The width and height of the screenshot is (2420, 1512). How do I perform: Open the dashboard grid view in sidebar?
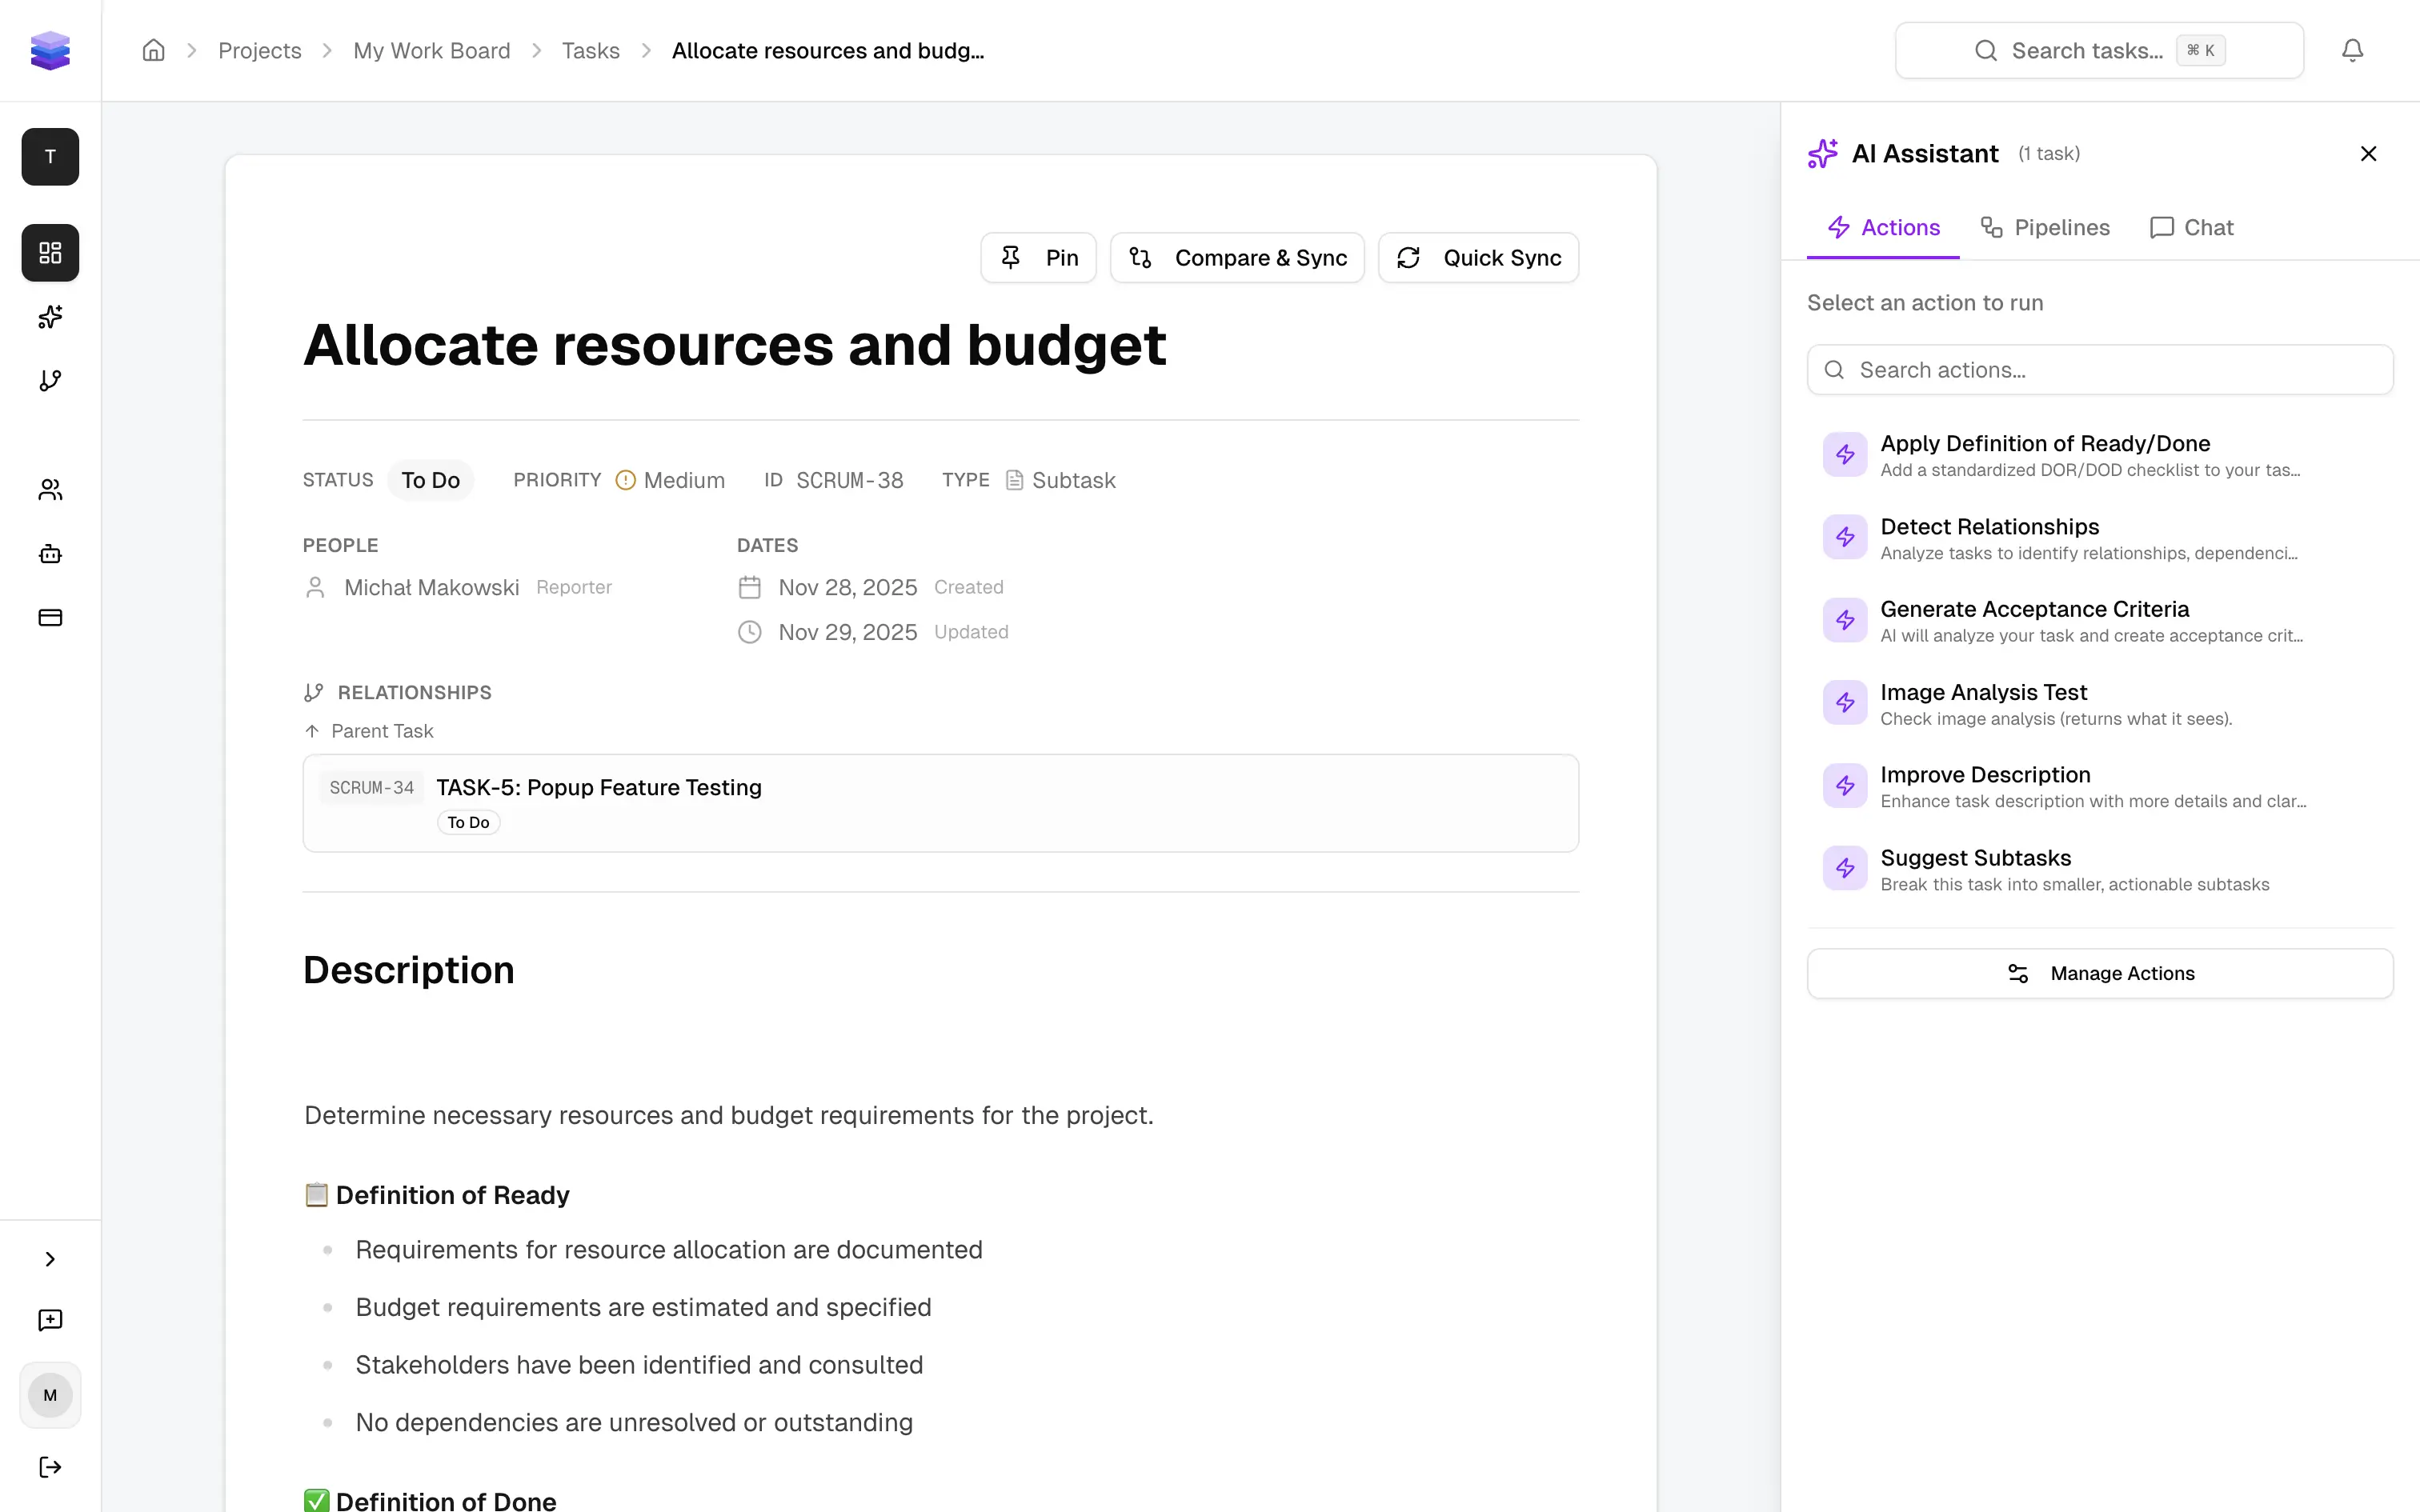pos(49,252)
